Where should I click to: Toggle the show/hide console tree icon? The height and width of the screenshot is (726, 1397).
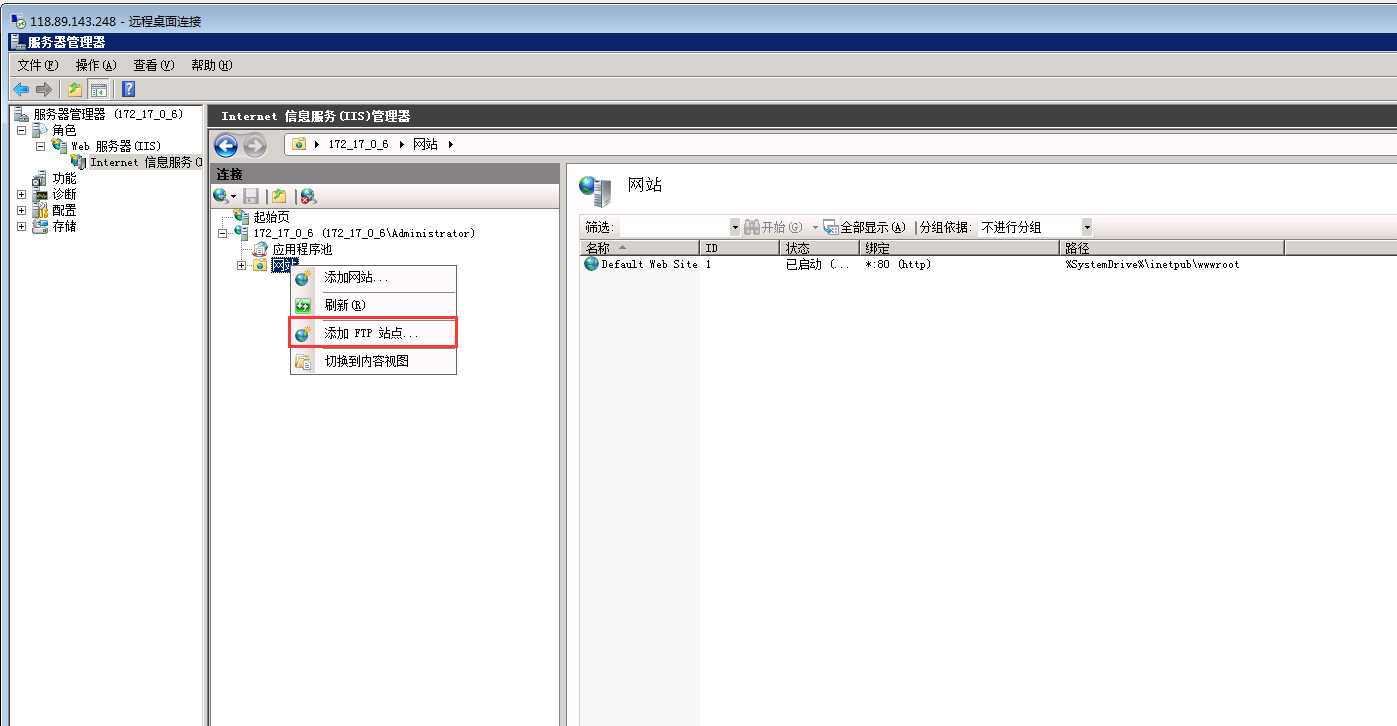click(x=98, y=89)
